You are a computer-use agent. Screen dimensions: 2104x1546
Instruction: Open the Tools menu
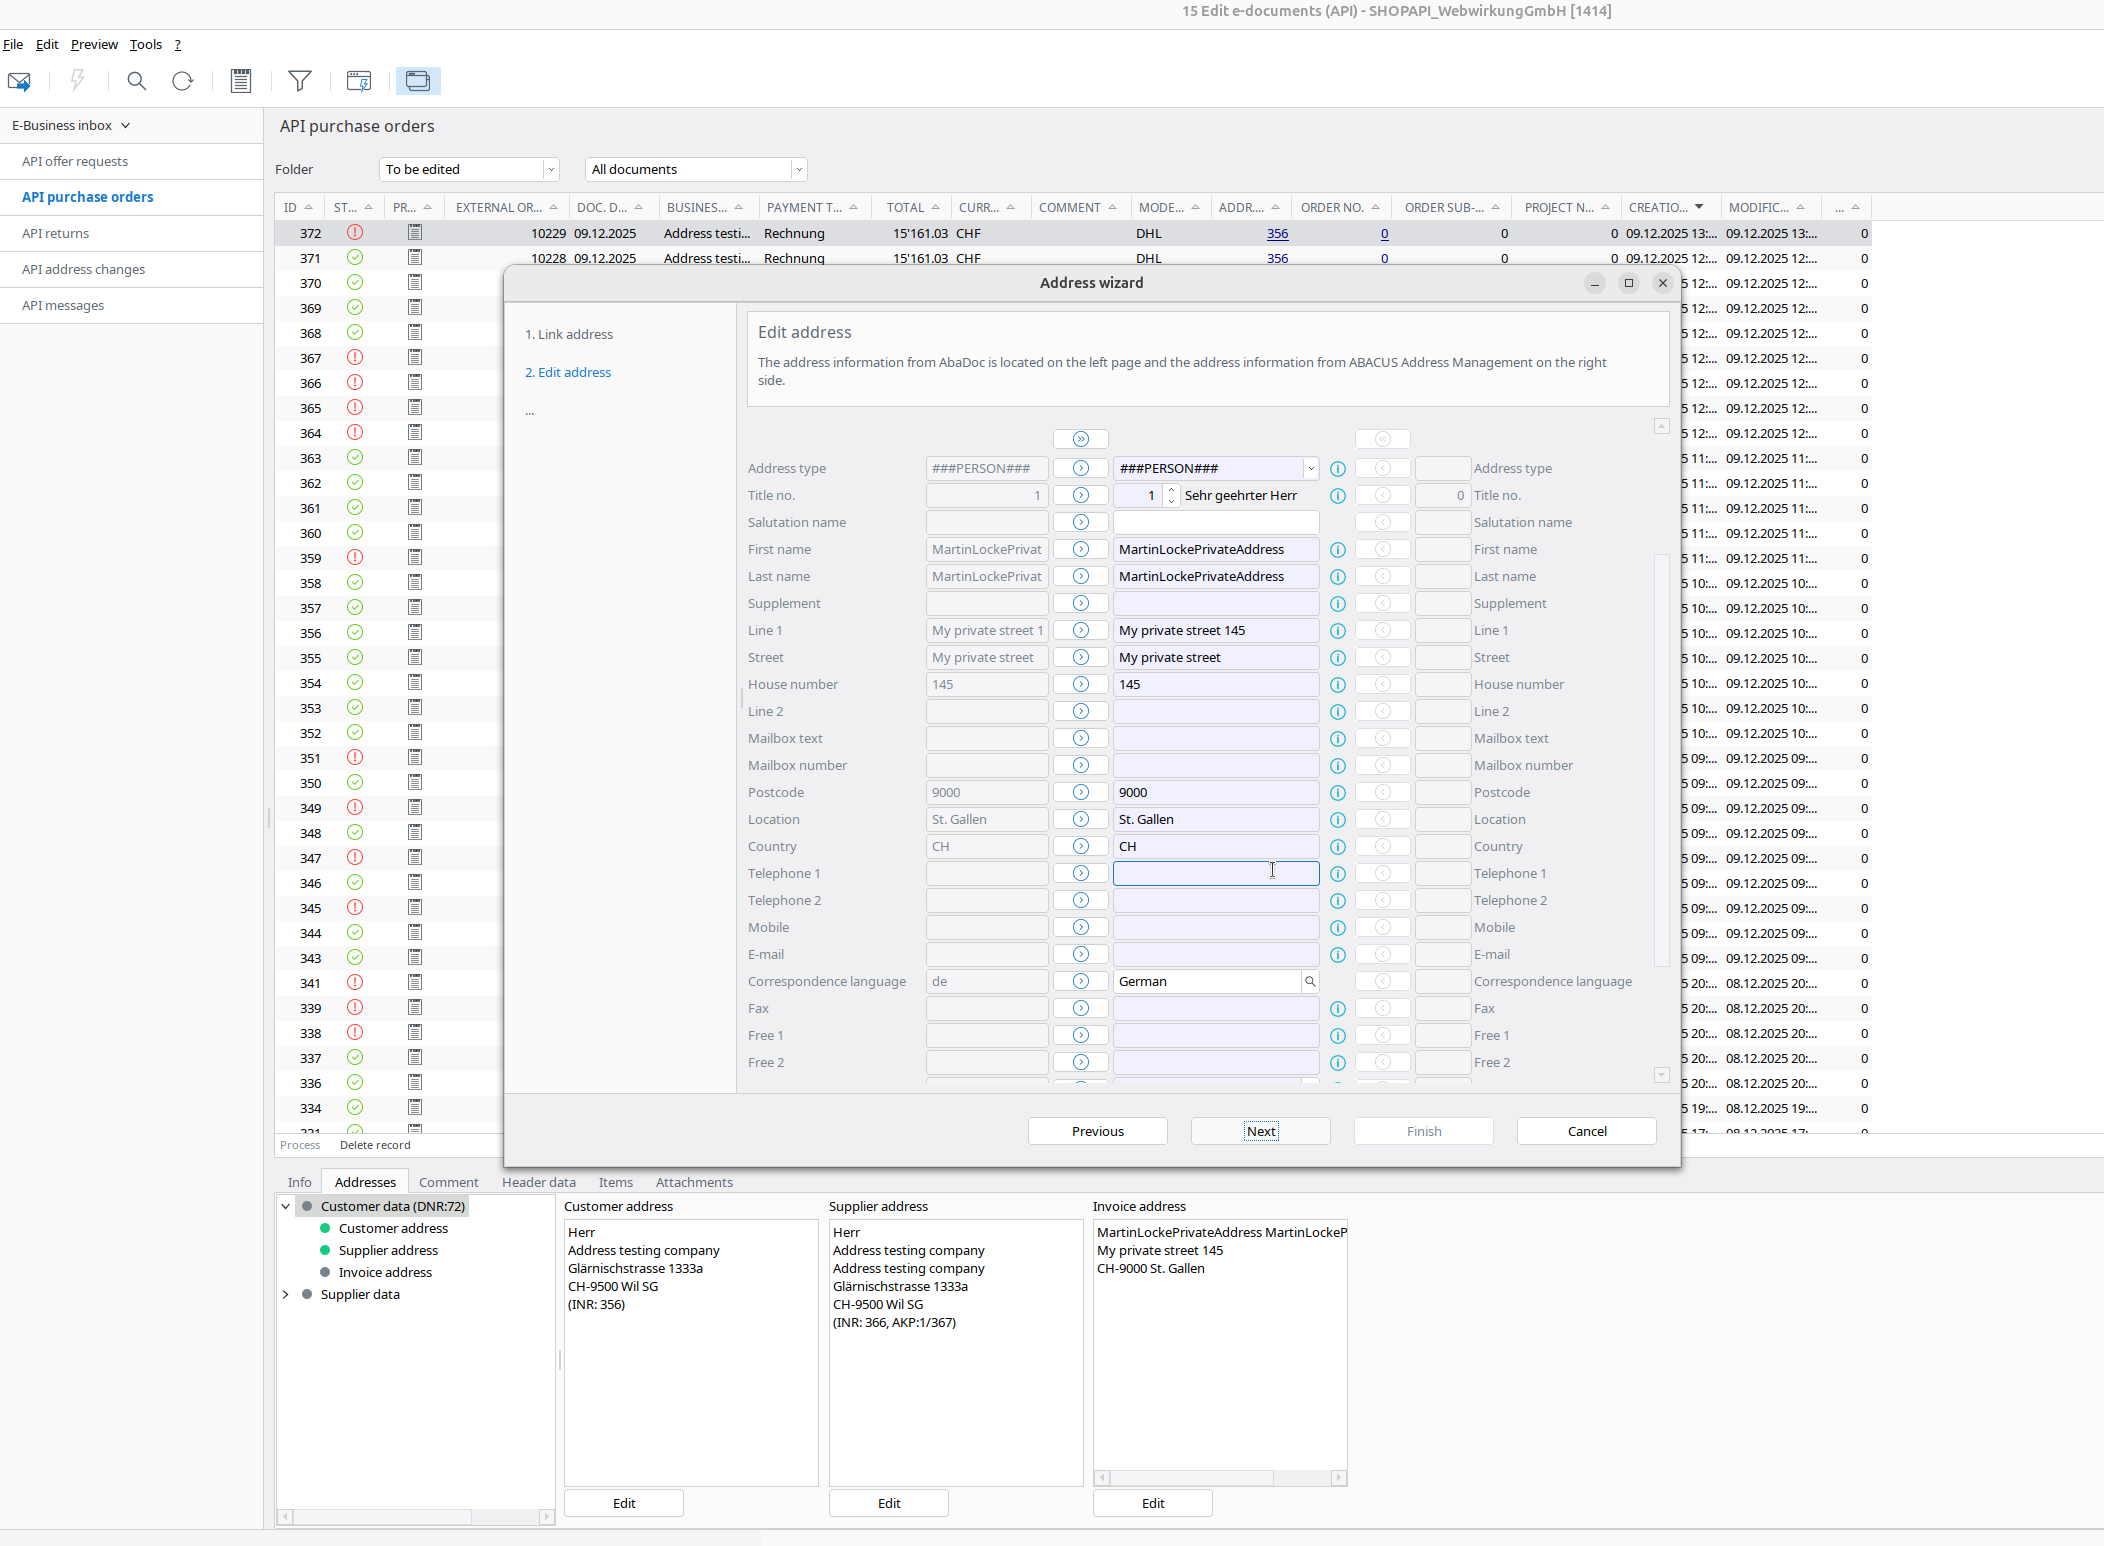click(145, 45)
